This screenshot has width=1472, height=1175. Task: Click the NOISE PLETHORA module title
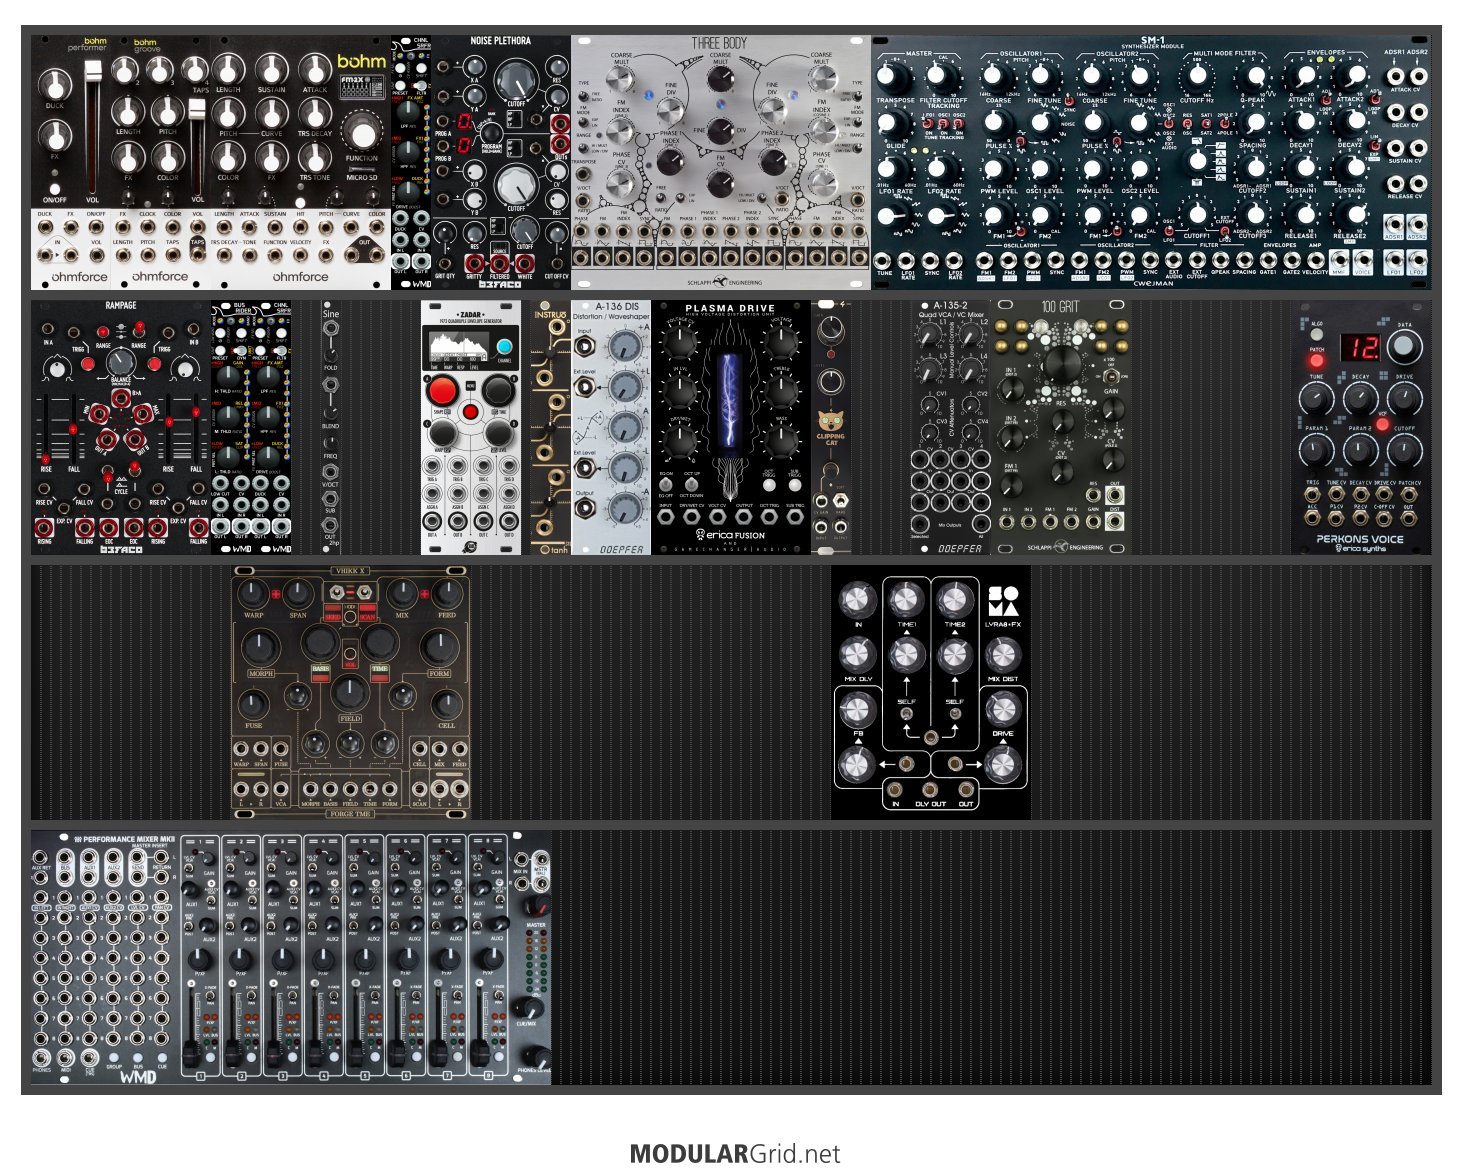tap(501, 41)
